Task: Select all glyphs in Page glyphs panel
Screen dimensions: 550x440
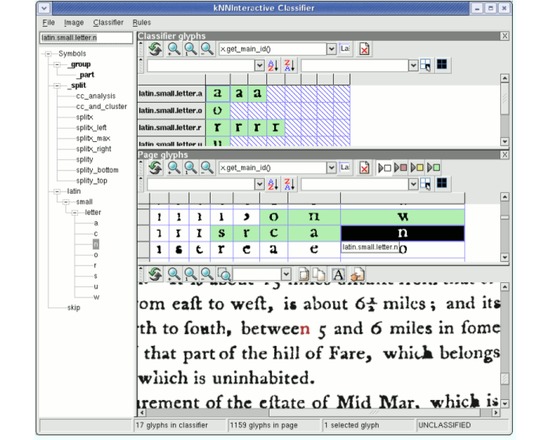Action: (442, 184)
